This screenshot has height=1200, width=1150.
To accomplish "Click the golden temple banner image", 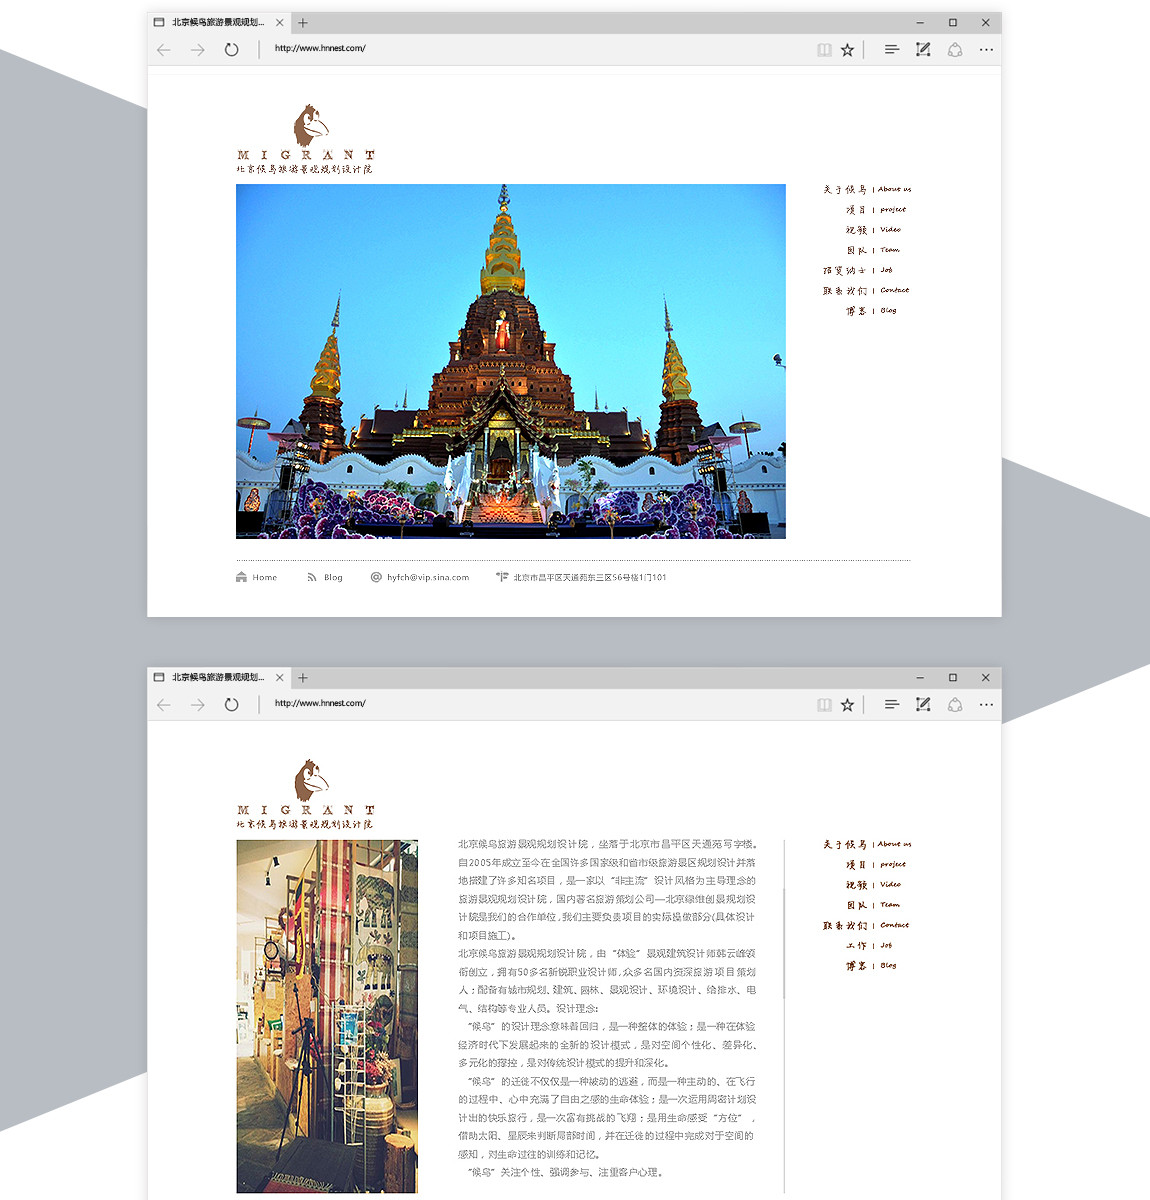I will pyautogui.click(x=510, y=361).
